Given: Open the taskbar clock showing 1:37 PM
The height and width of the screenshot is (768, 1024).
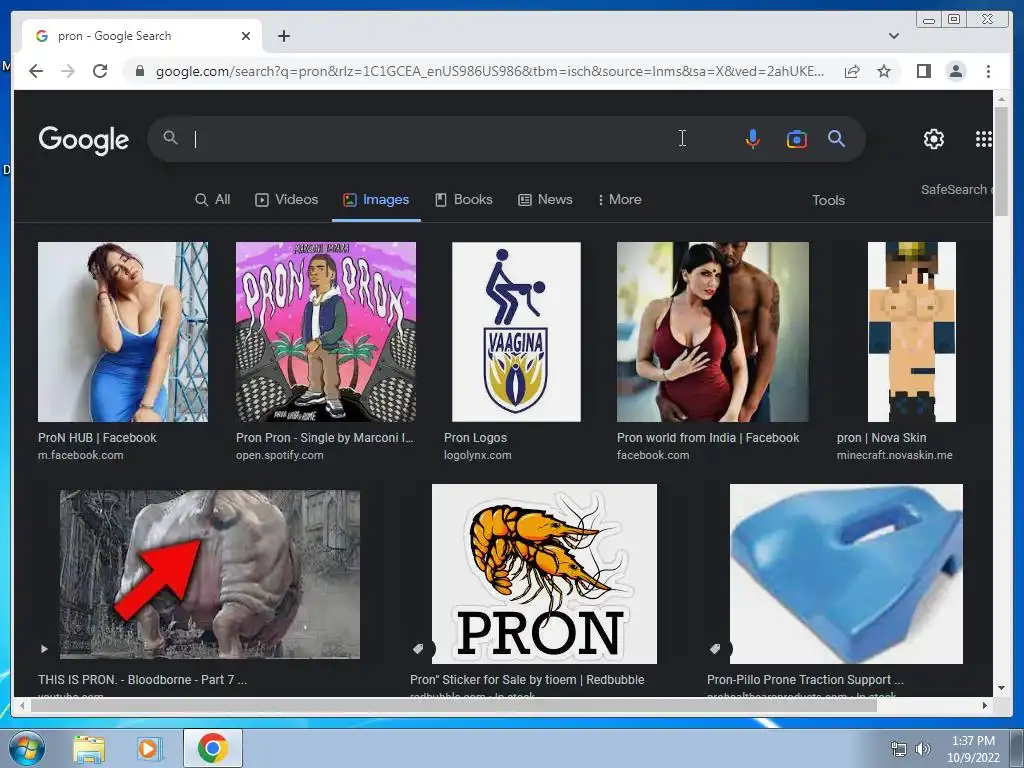Looking at the screenshot, I should click(x=973, y=749).
